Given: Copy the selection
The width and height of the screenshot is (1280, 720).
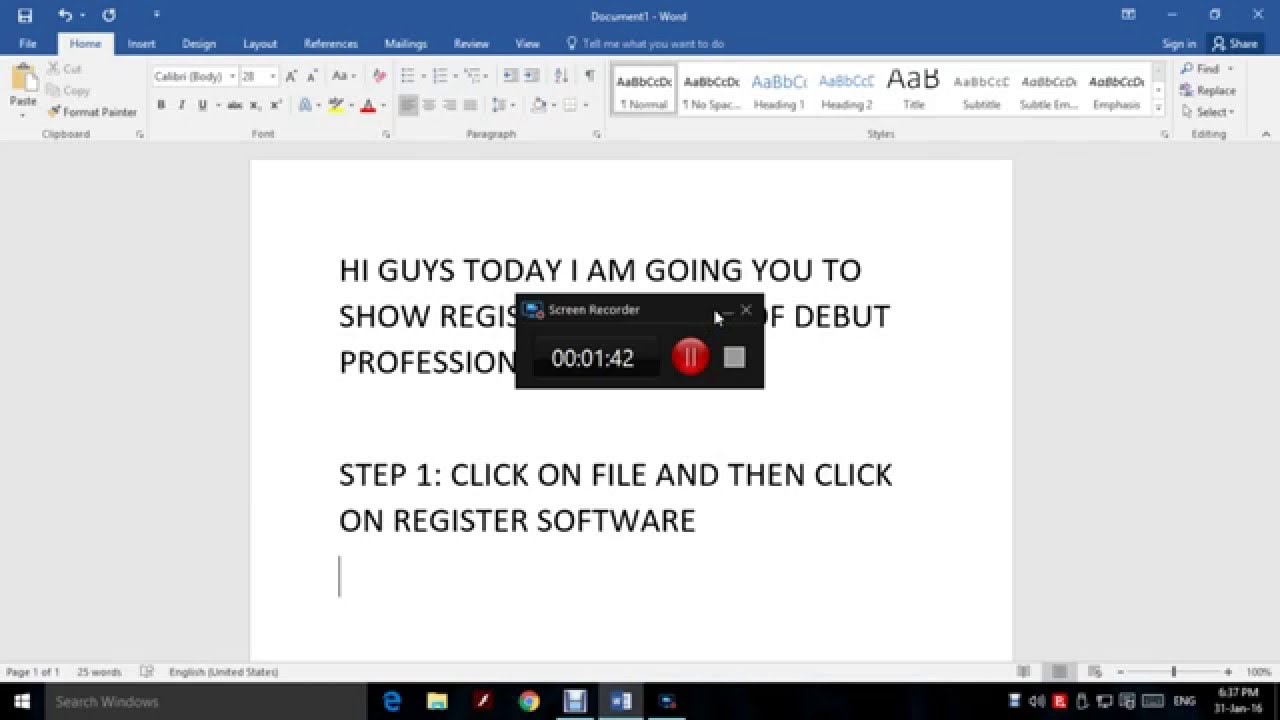Looking at the screenshot, I should pos(68,90).
